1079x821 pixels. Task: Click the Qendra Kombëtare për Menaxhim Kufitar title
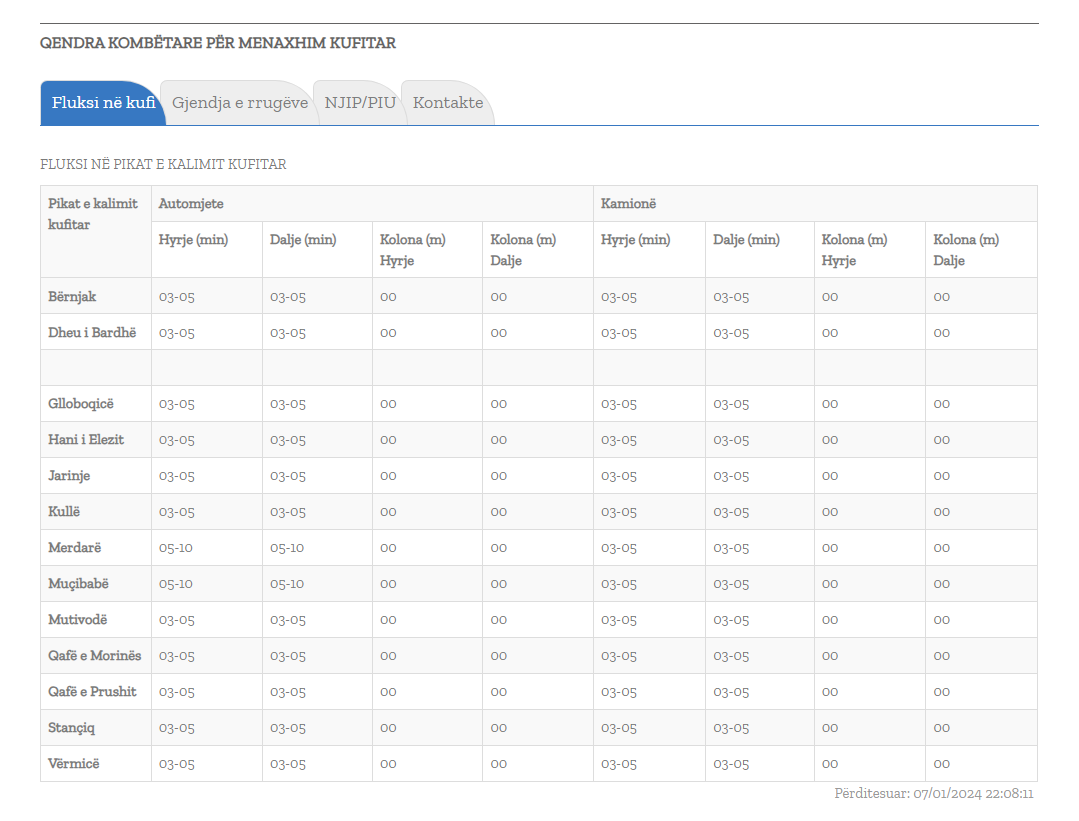tap(218, 43)
